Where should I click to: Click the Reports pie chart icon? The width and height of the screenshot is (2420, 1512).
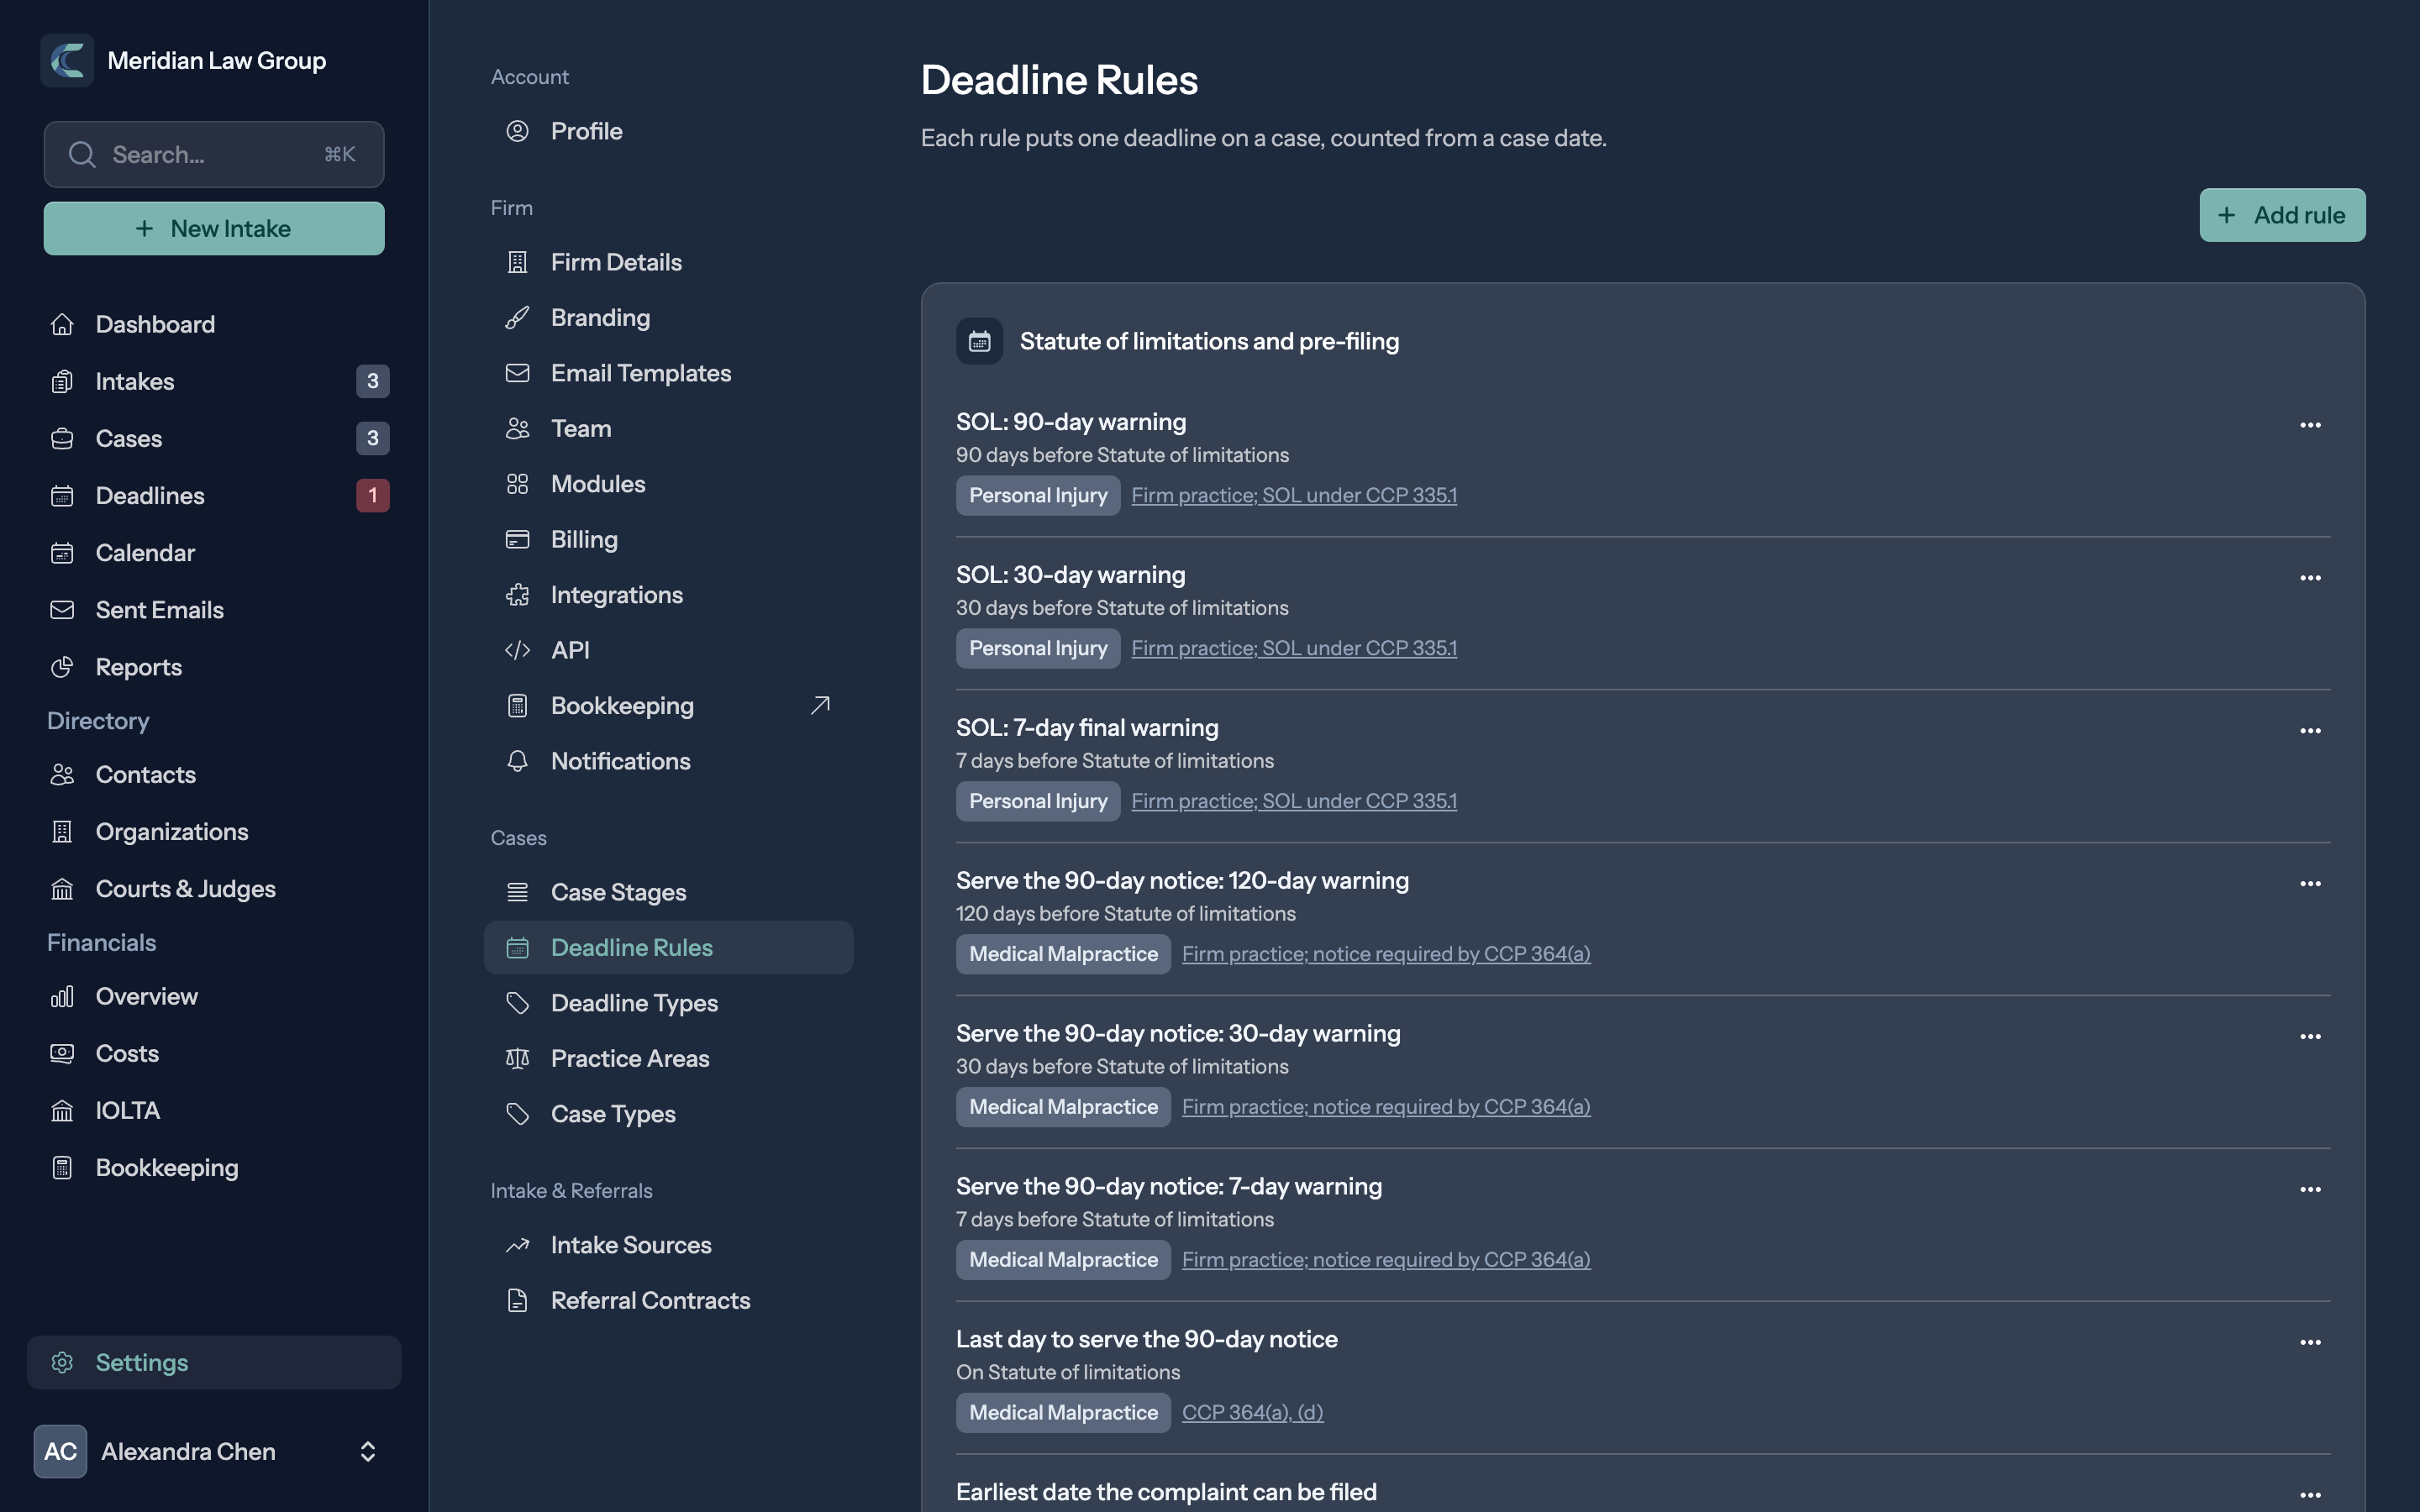62,667
